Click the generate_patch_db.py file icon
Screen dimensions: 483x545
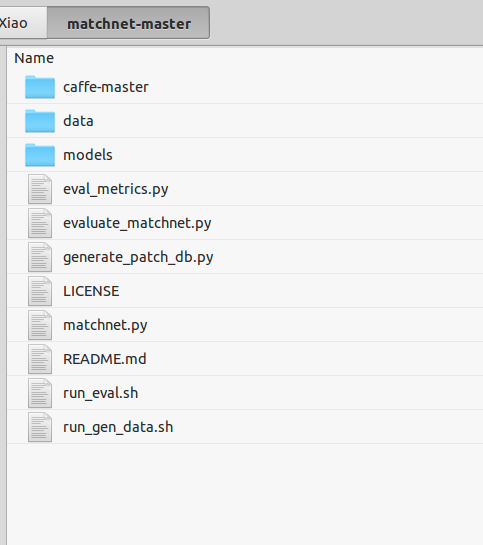(40, 257)
